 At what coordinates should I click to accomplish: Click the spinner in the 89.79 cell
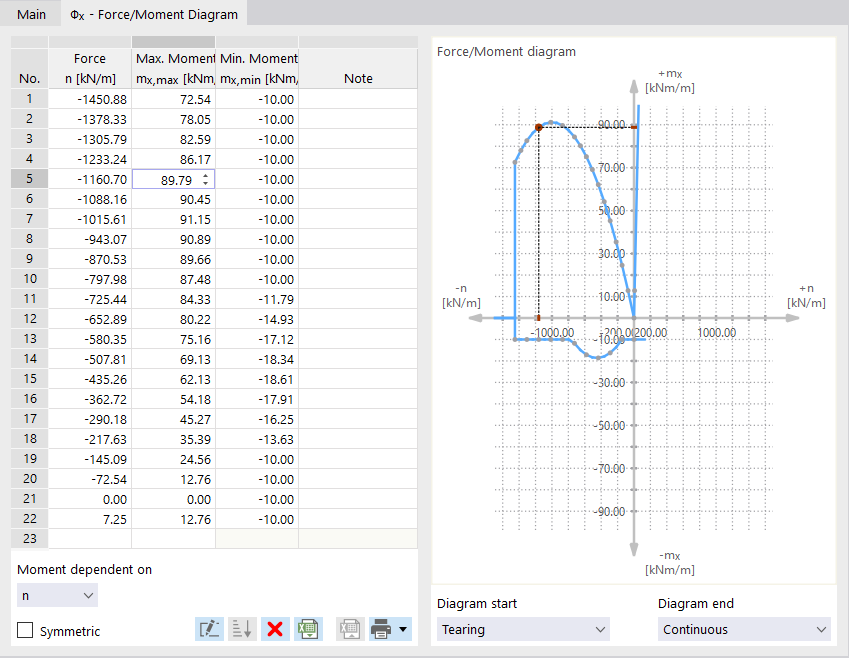(x=205, y=179)
